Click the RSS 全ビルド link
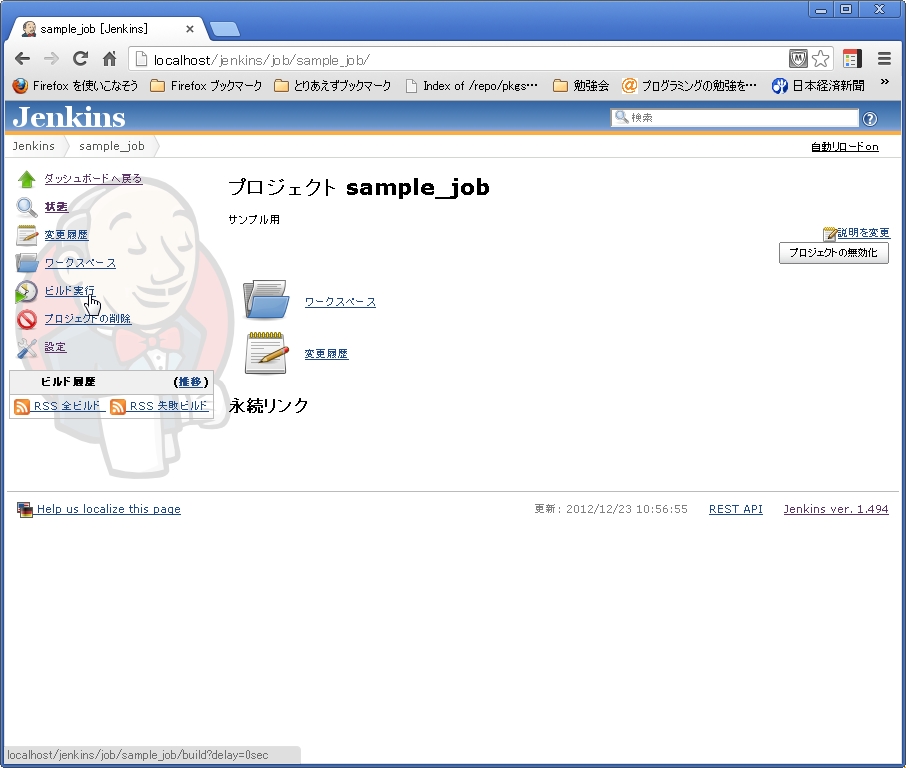Viewport: 906px width, 768px height. [x=67, y=406]
